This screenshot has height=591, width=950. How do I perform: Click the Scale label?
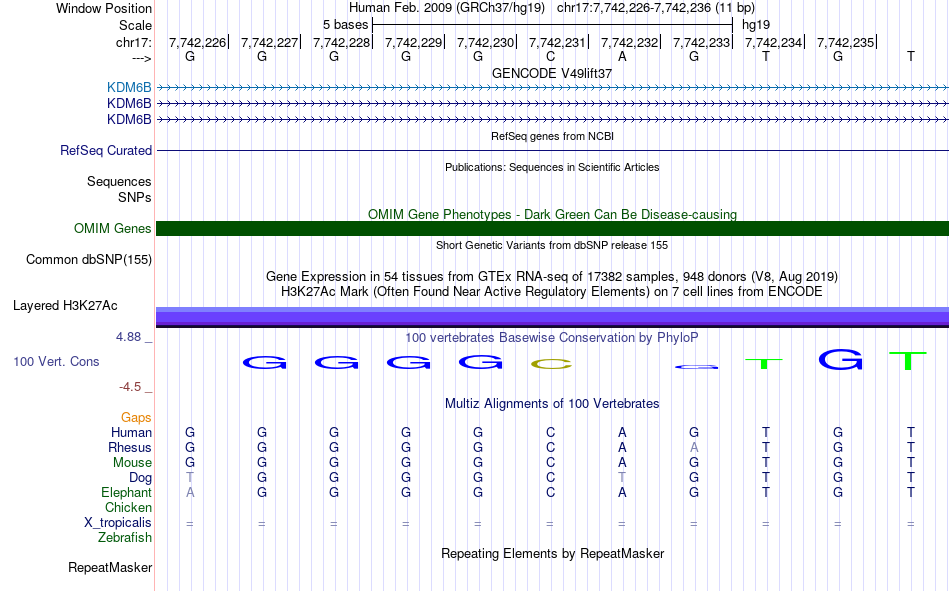click(136, 25)
